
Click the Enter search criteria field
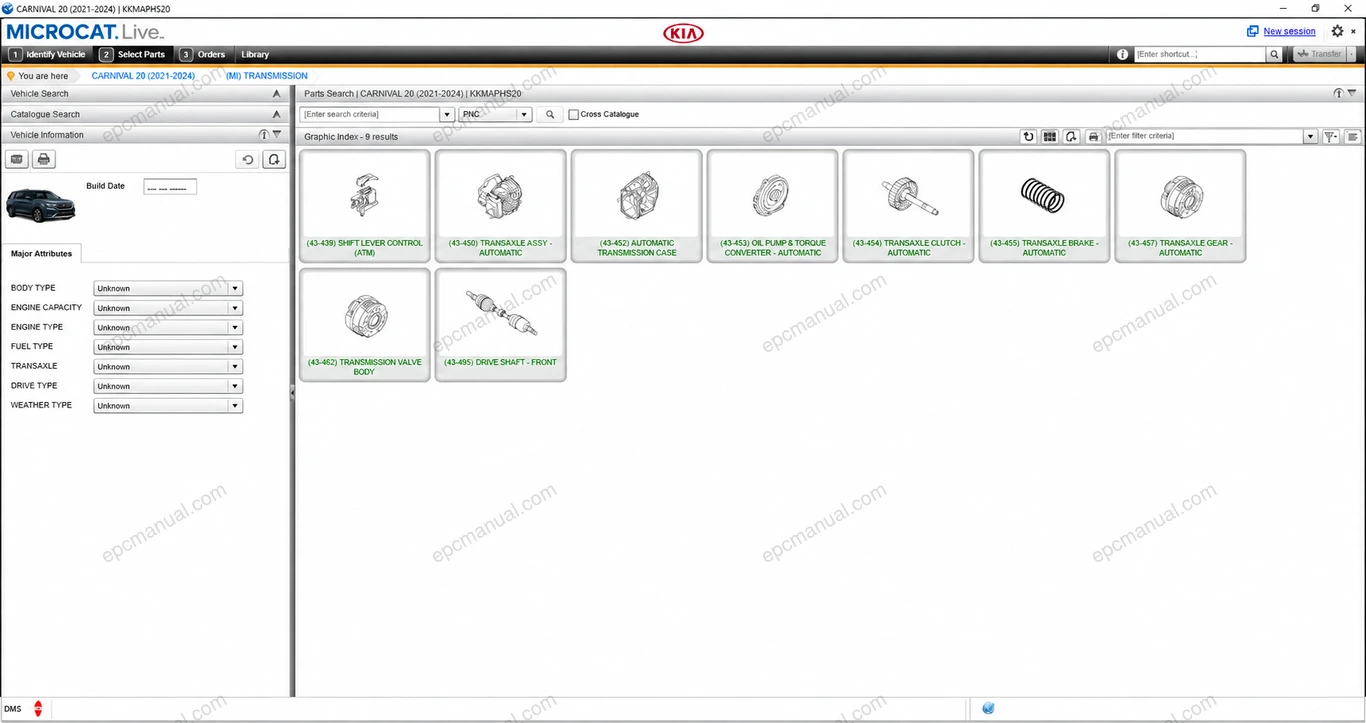(x=370, y=115)
